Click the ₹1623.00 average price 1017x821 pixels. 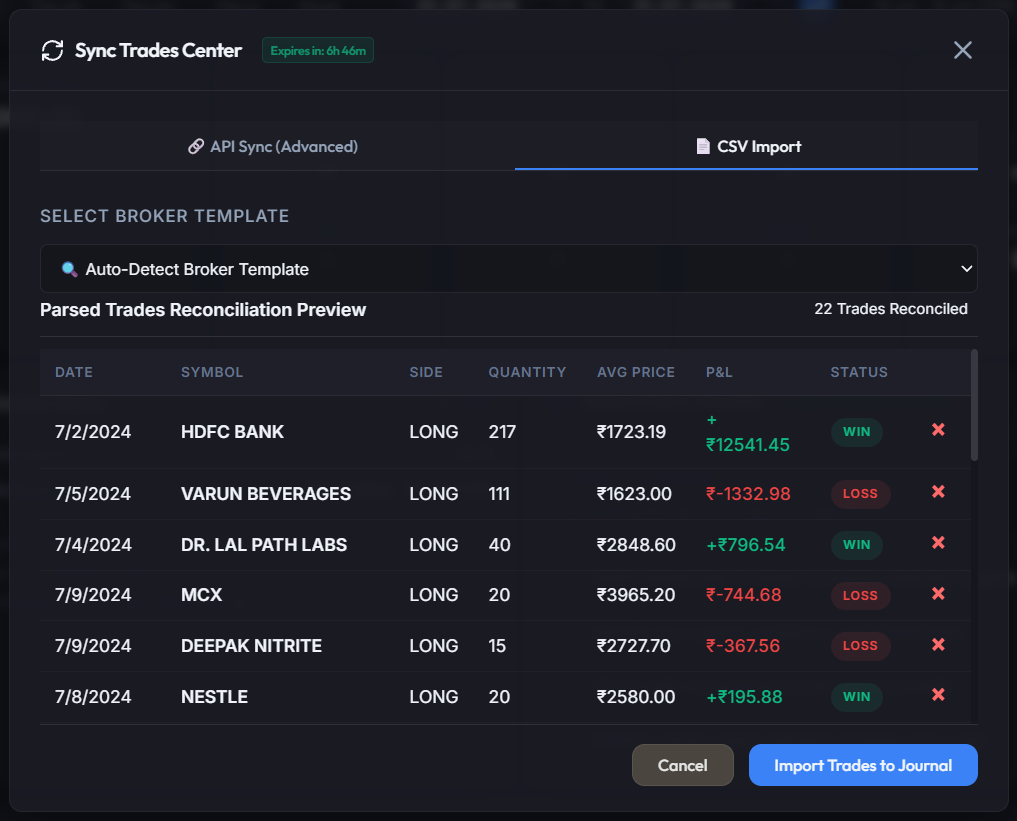pos(634,494)
